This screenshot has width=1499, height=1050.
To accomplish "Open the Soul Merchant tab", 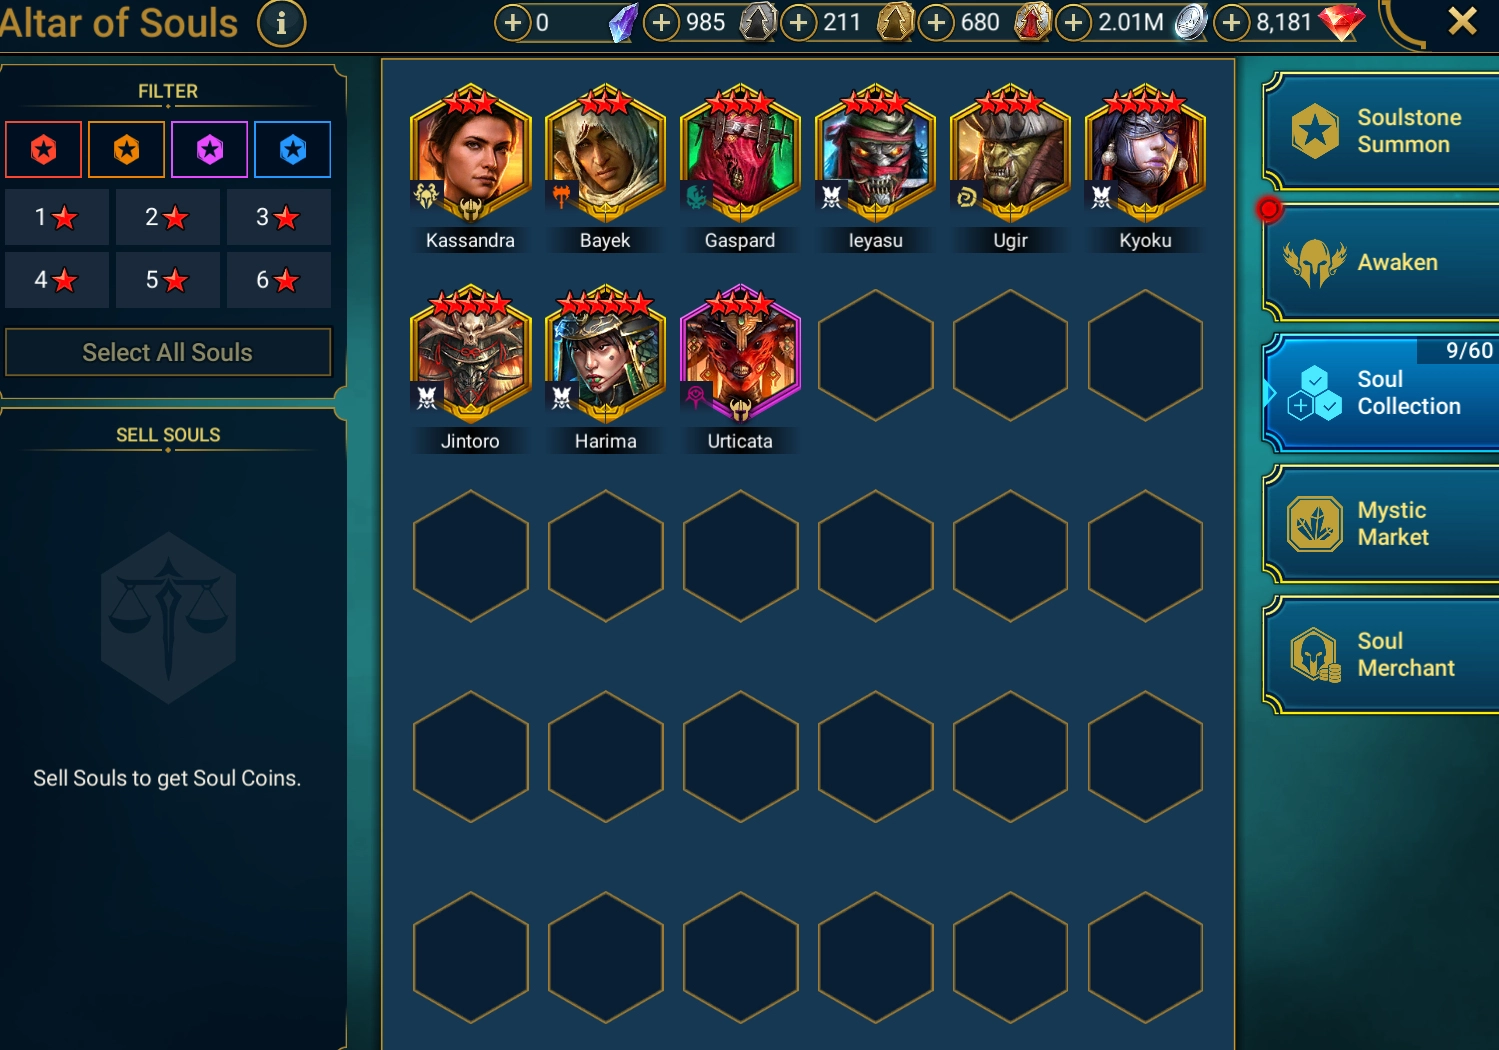I will click(x=1382, y=655).
